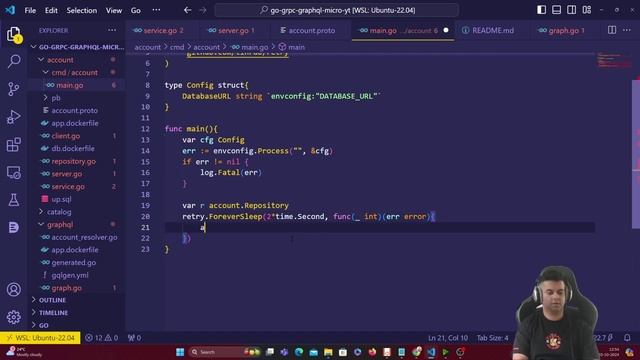Open the Edit menu

coord(51,10)
